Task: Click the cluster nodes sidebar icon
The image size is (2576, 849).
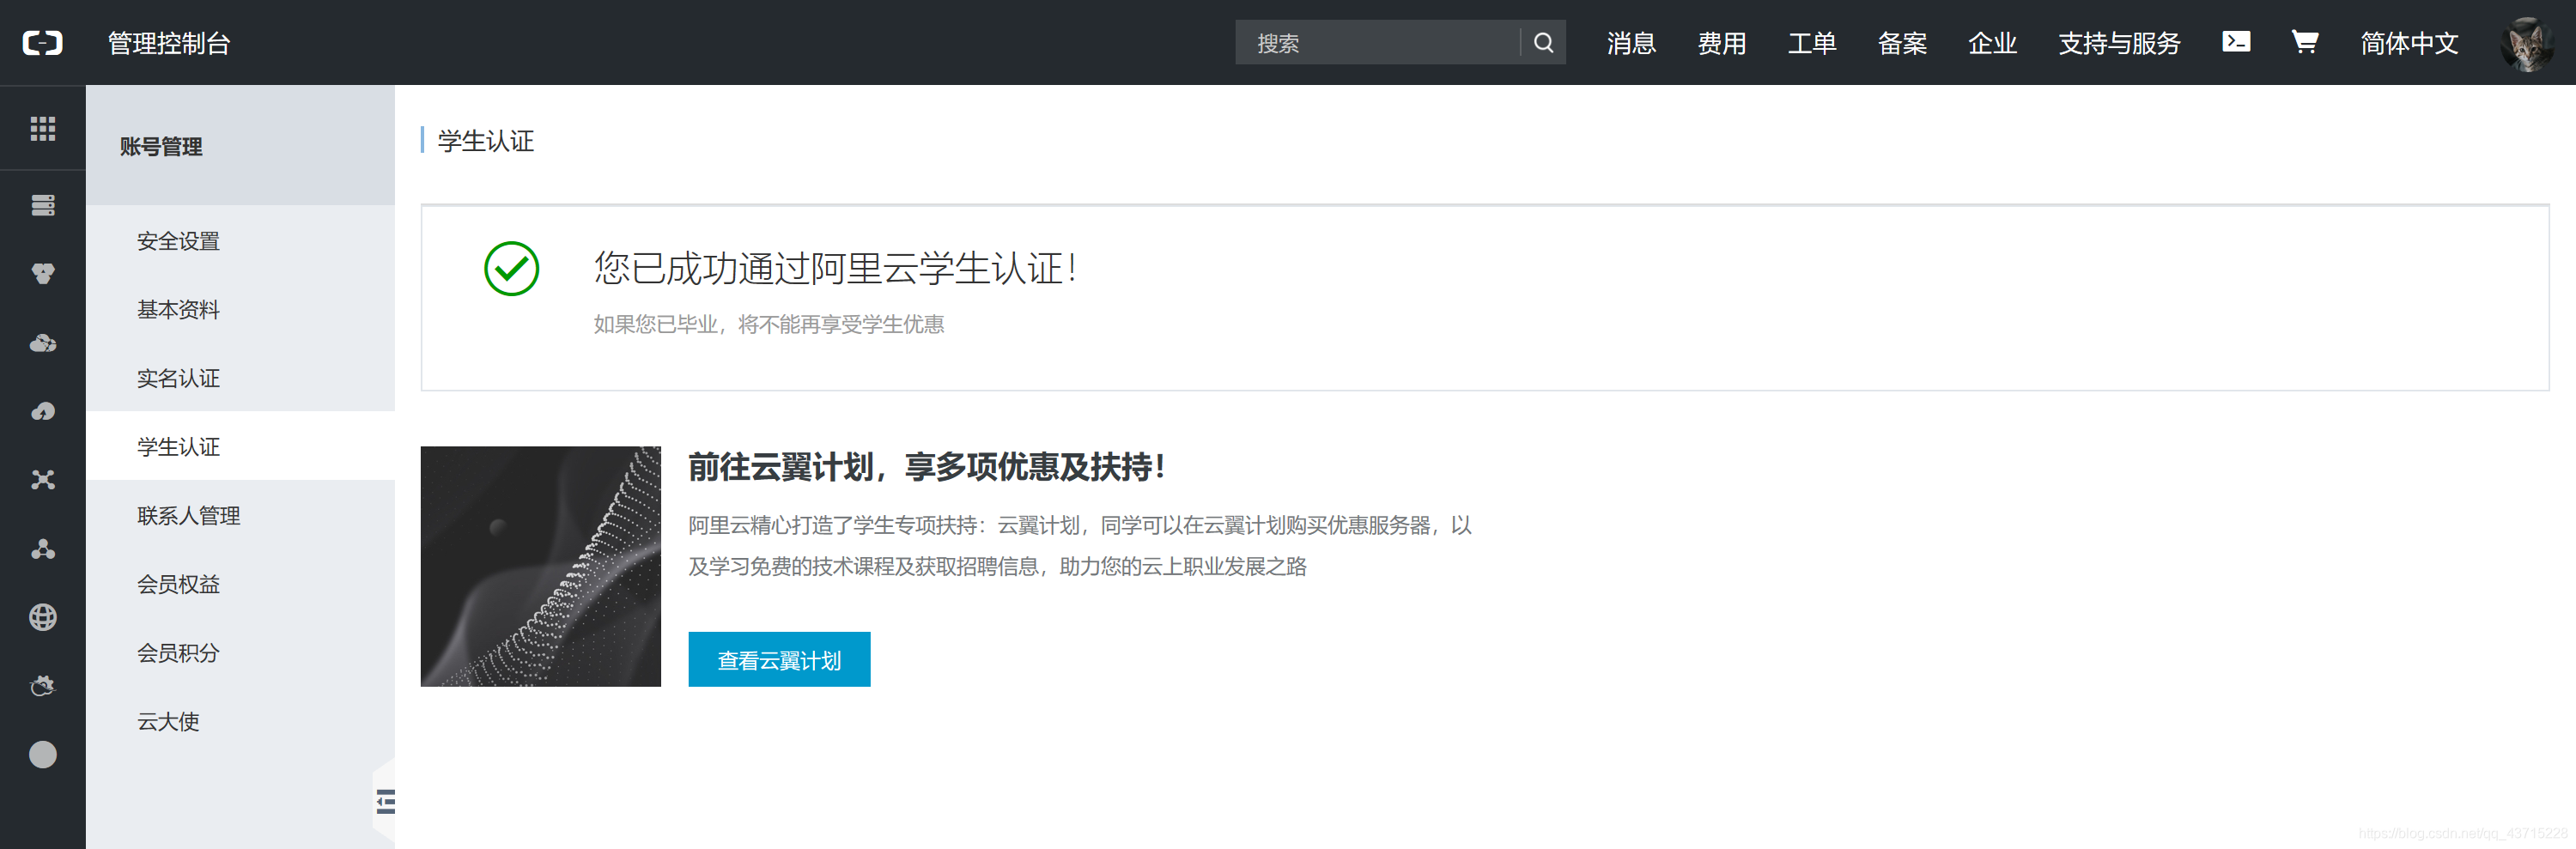Action: [43, 549]
